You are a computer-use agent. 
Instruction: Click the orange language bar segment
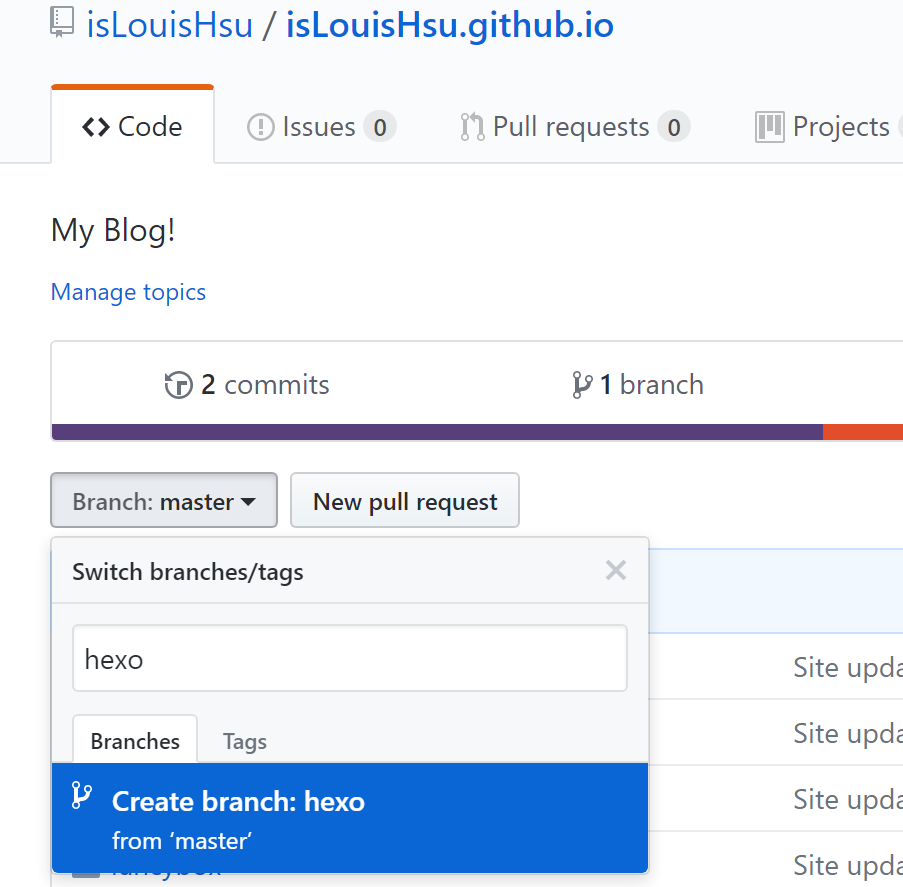click(863, 432)
